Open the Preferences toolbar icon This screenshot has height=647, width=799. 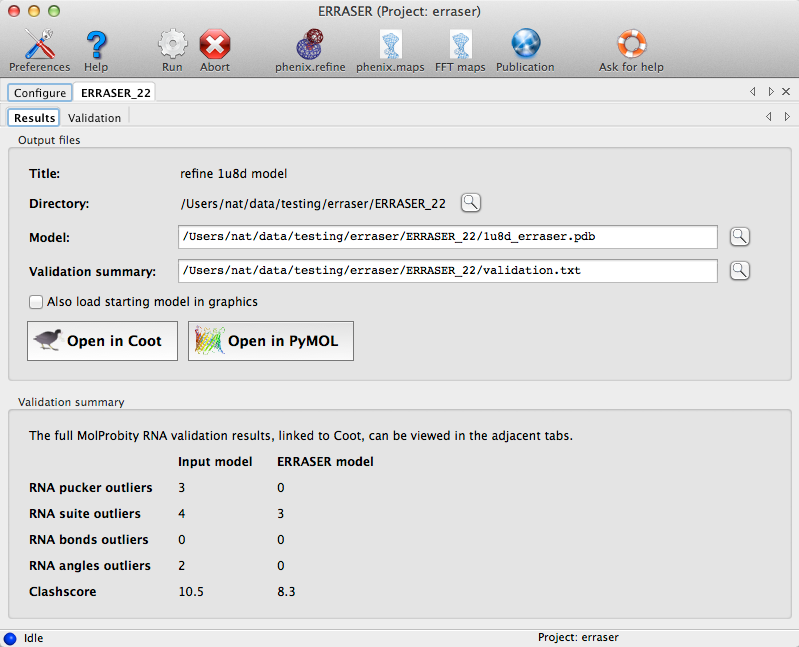39,46
